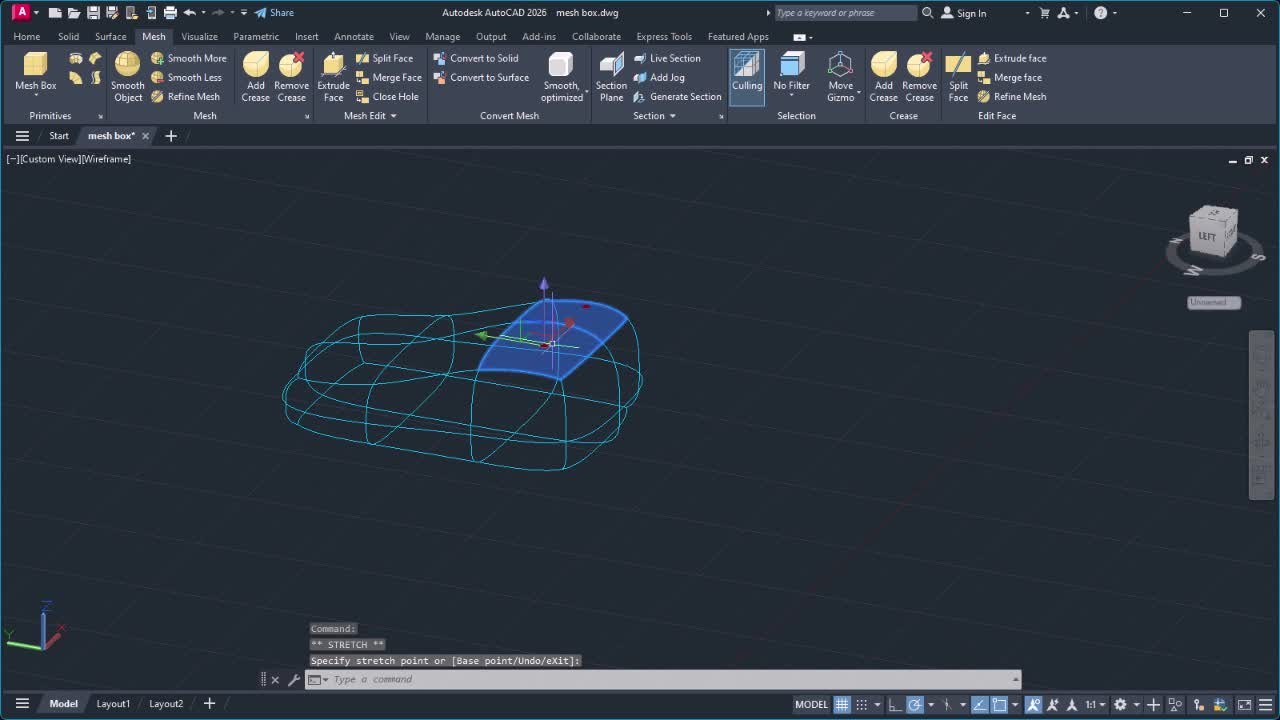Click the Close Hole tool

coord(388,97)
